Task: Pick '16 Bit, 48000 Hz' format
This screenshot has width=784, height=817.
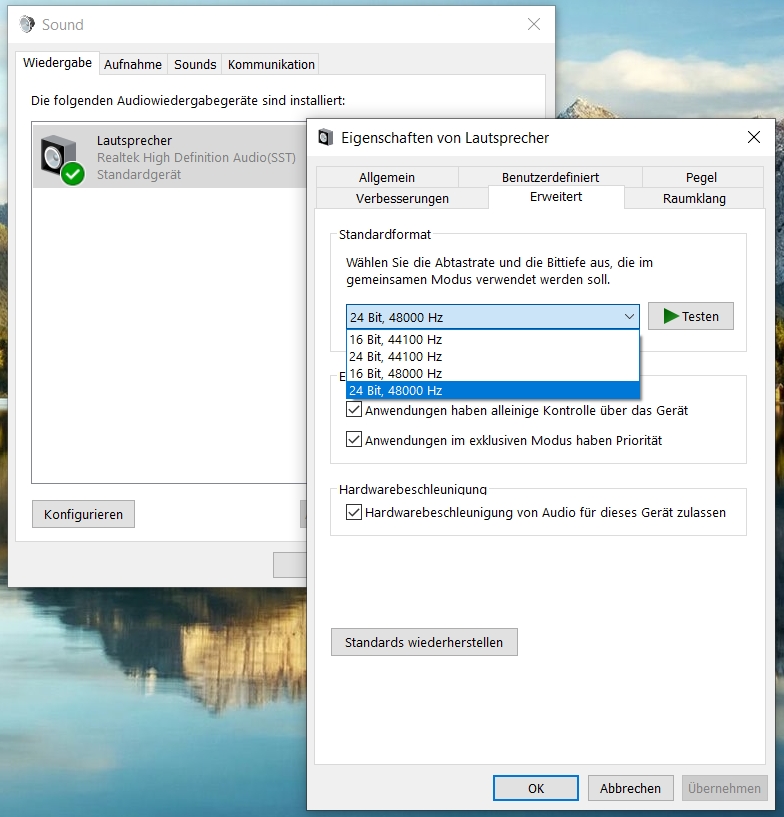Action: [x=395, y=373]
